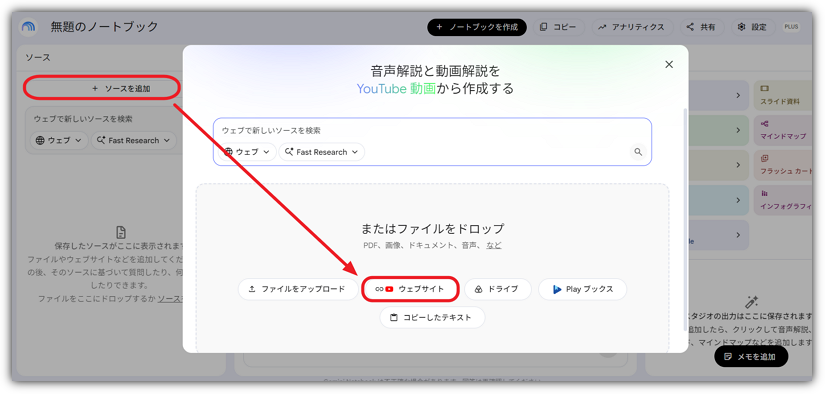The height and width of the screenshot is (394, 825).
Task: Click the スライド資料 card icon
Action: pos(764,88)
